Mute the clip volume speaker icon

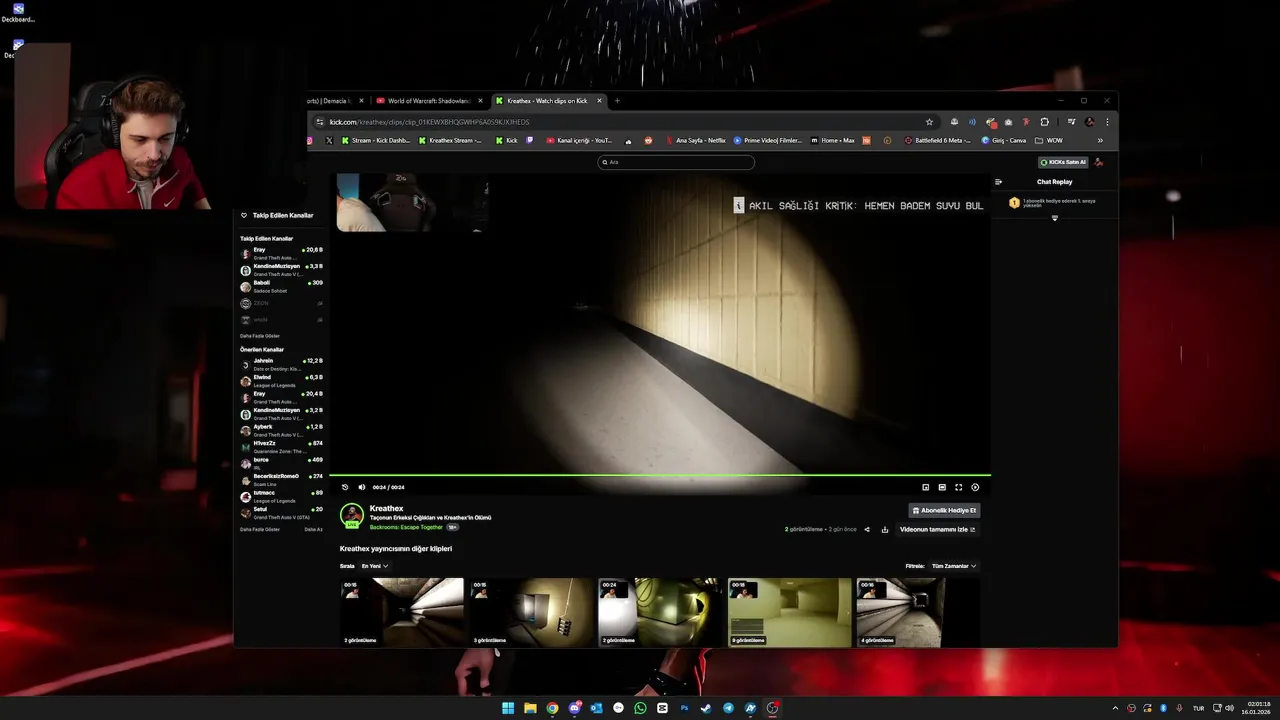point(362,487)
